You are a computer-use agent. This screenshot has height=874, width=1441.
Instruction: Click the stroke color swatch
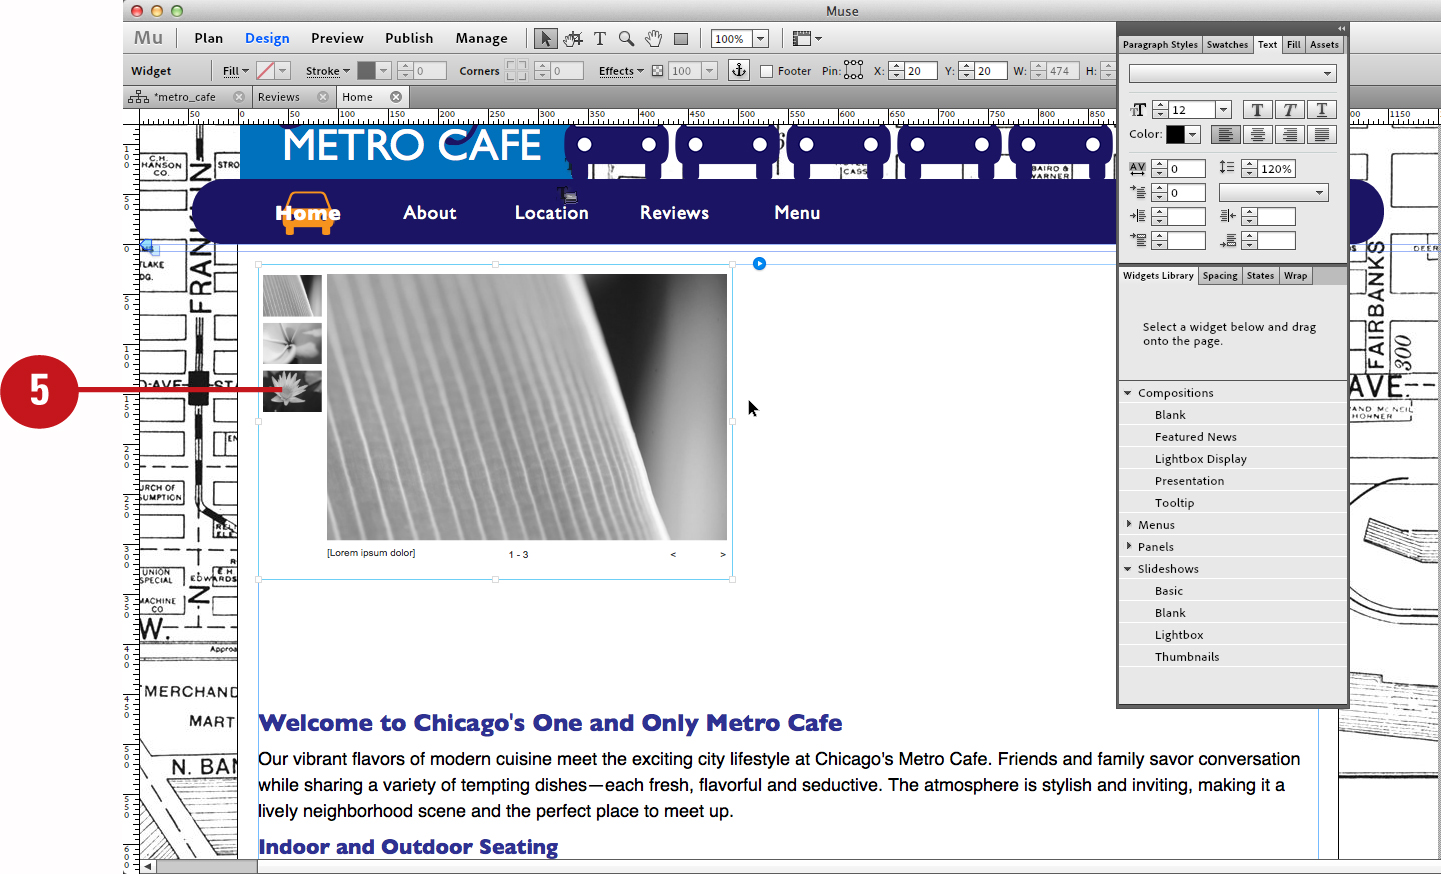click(x=367, y=71)
